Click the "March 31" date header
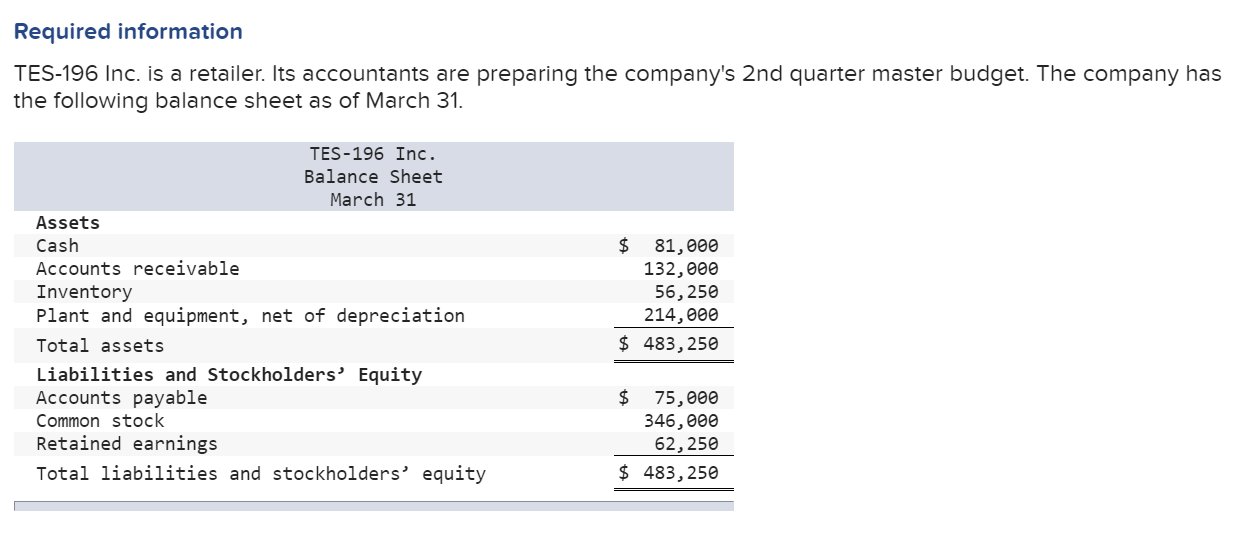 point(373,200)
